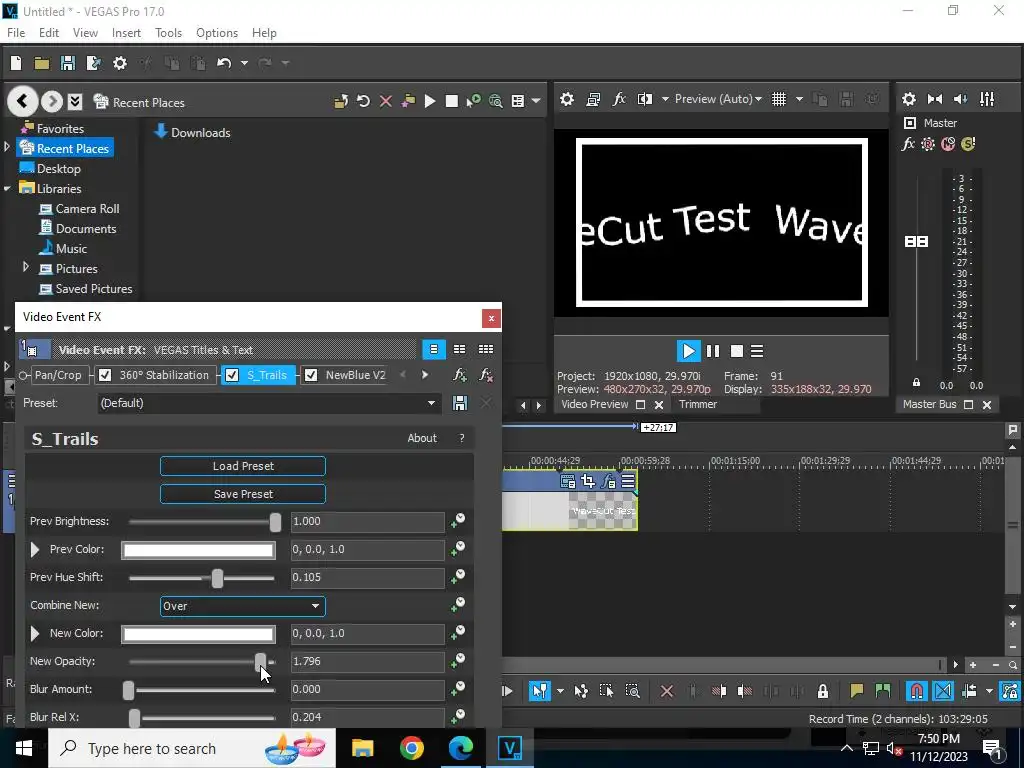
Task: Refresh the Explorer file list
Action: coord(363,101)
